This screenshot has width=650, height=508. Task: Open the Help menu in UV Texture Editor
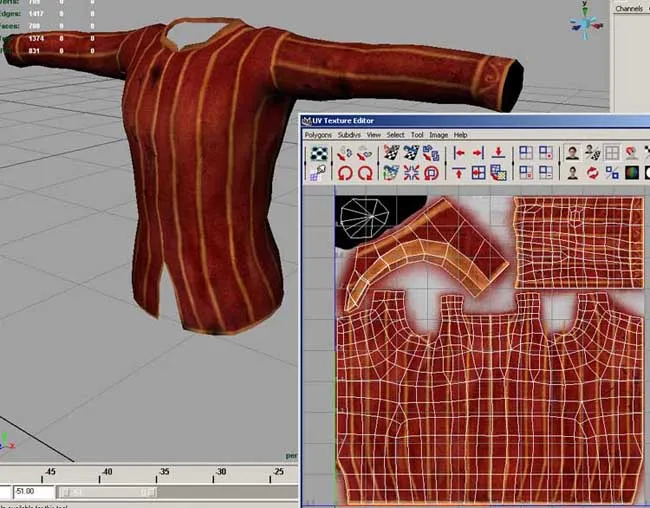coord(461,134)
